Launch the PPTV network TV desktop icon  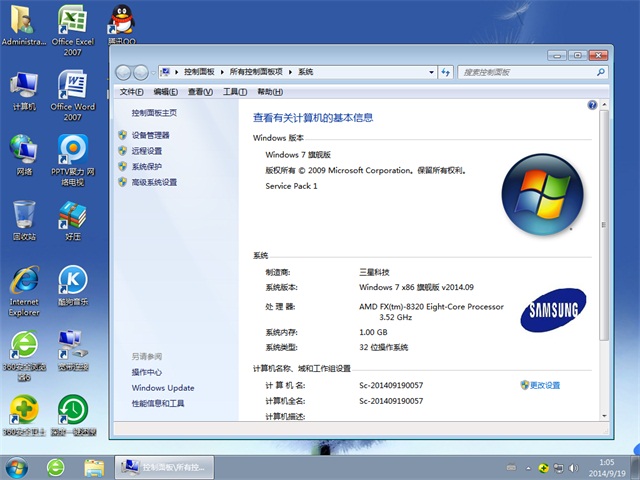tap(72, 152)
